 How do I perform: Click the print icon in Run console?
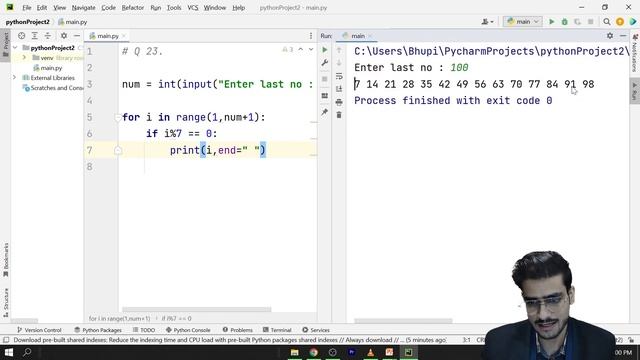339,102
